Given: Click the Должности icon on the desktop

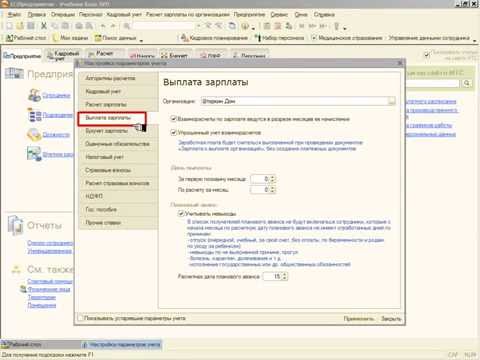Looking at the screenshot, I should (x=34, y=135).
